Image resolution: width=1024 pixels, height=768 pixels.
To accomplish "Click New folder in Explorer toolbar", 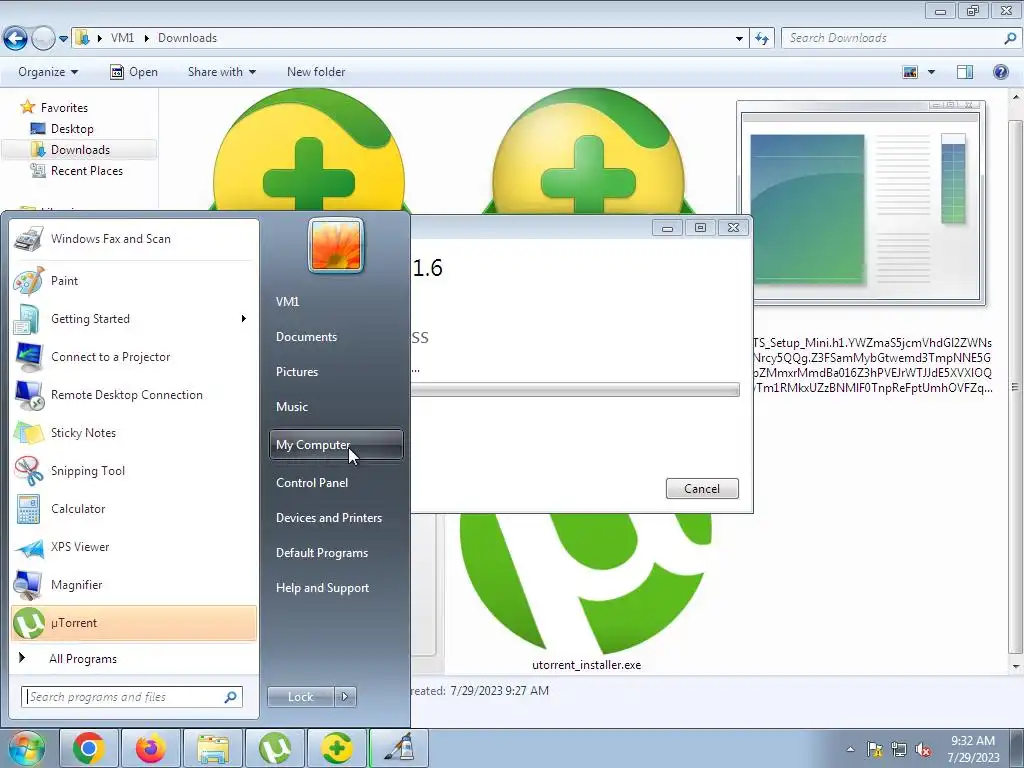I will pos(316,72).
